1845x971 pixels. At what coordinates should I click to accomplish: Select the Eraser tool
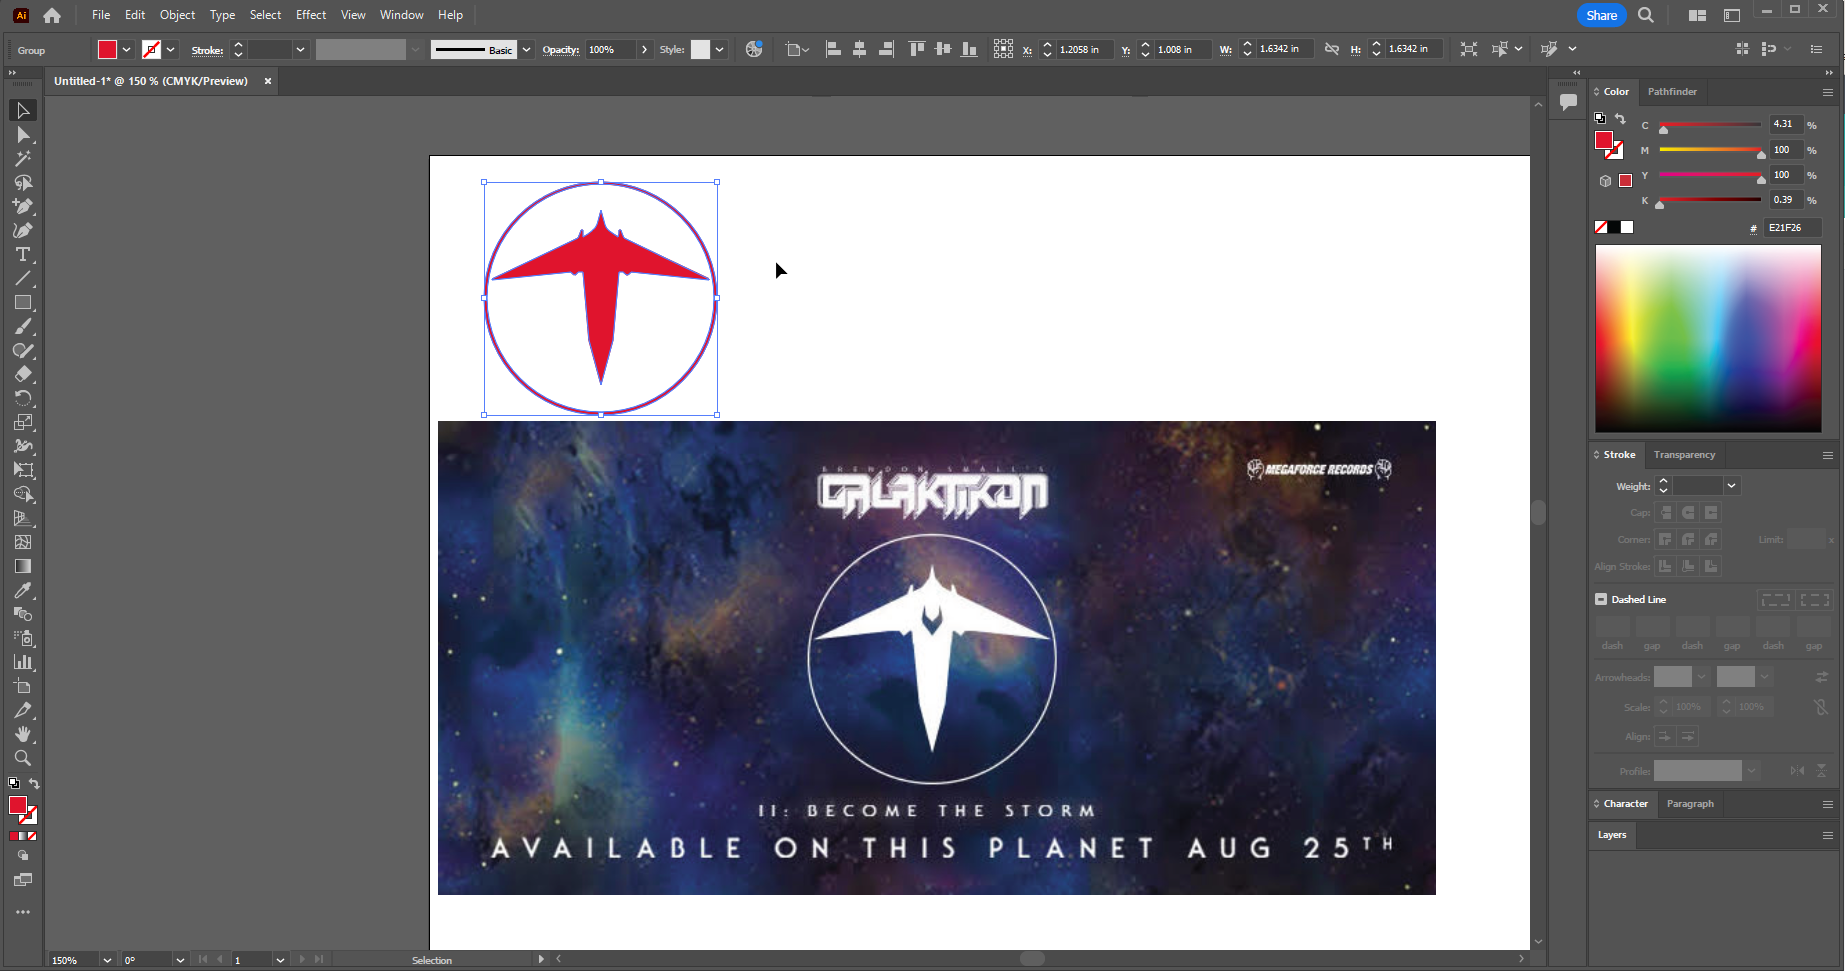23,375
